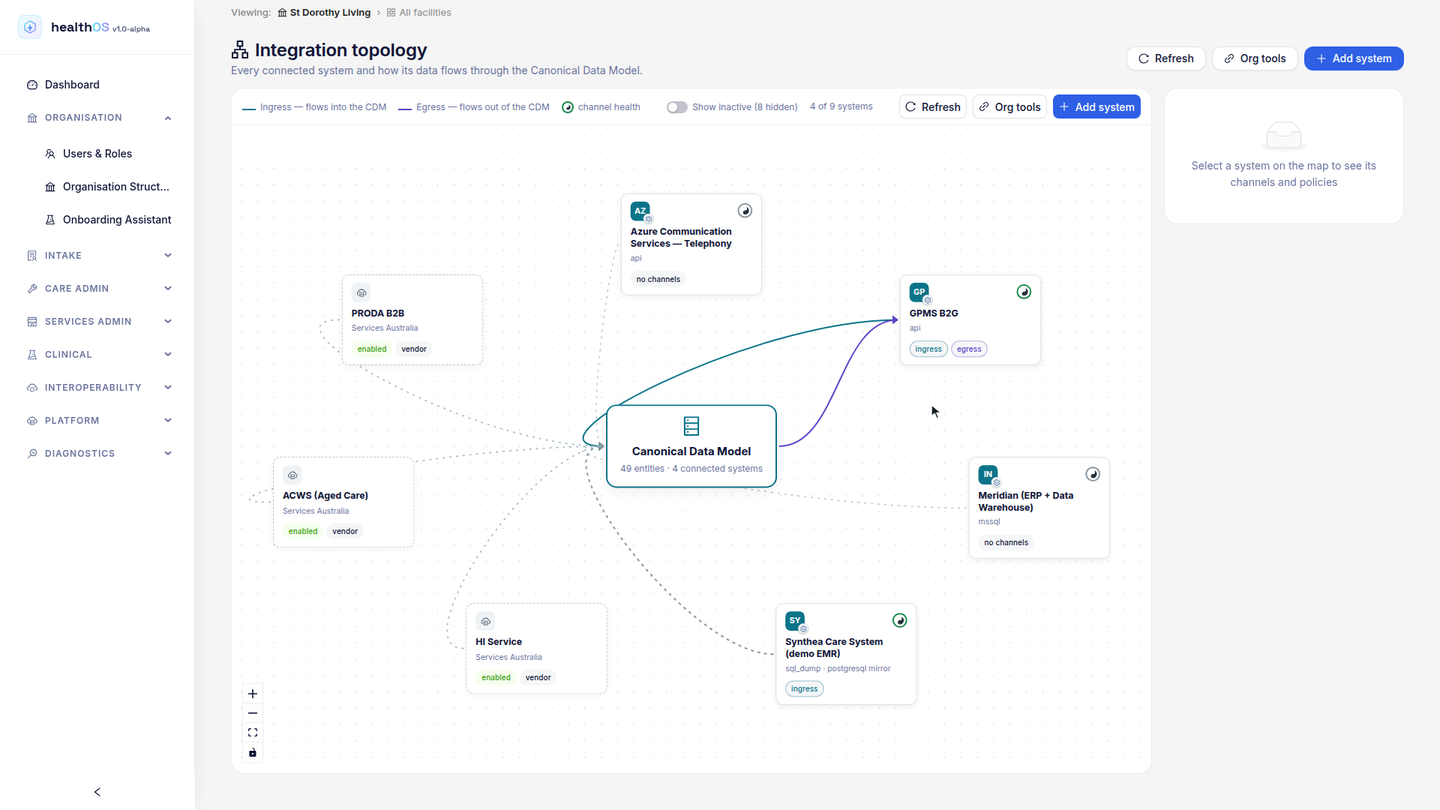
Task: Click the enabled tag on HI Service
Action: click(x=496, y=677)
